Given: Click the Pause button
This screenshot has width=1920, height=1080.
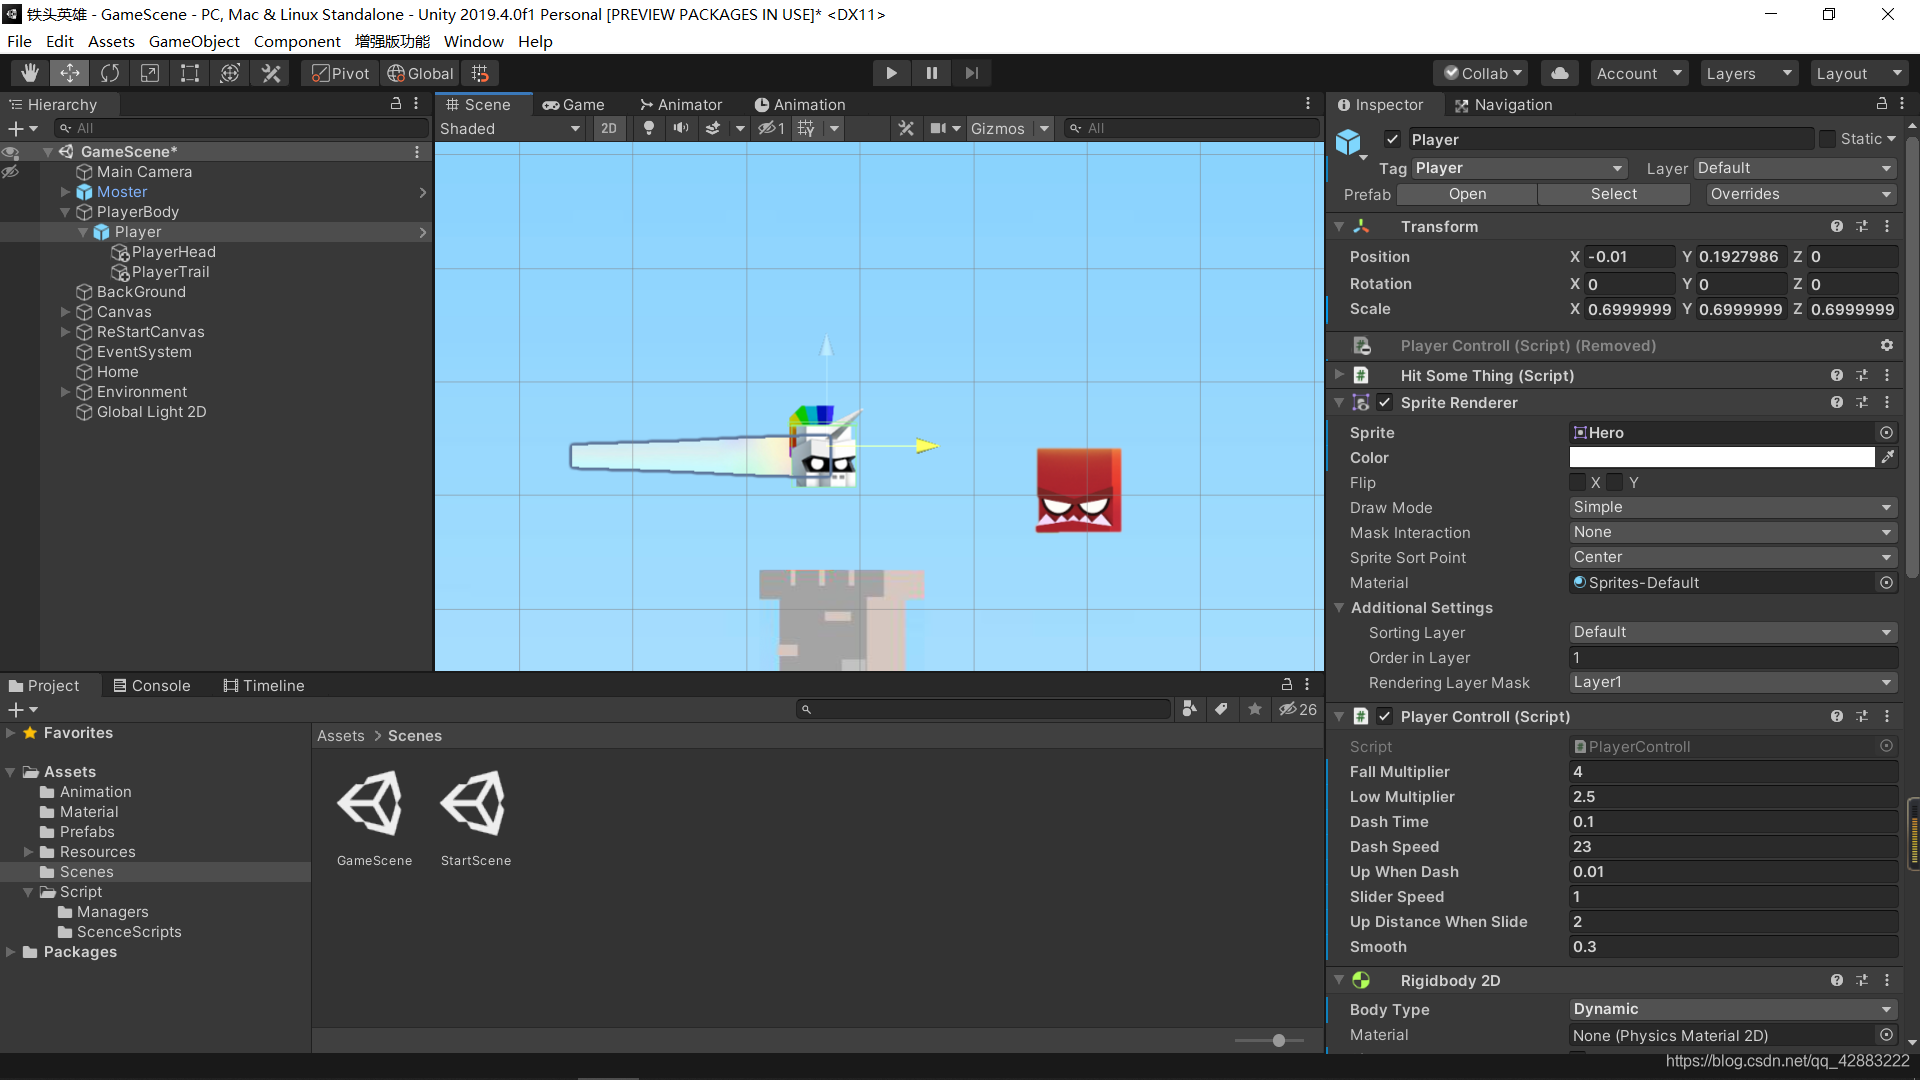Looking at the screenshot, I should click(x=931, y=73).
